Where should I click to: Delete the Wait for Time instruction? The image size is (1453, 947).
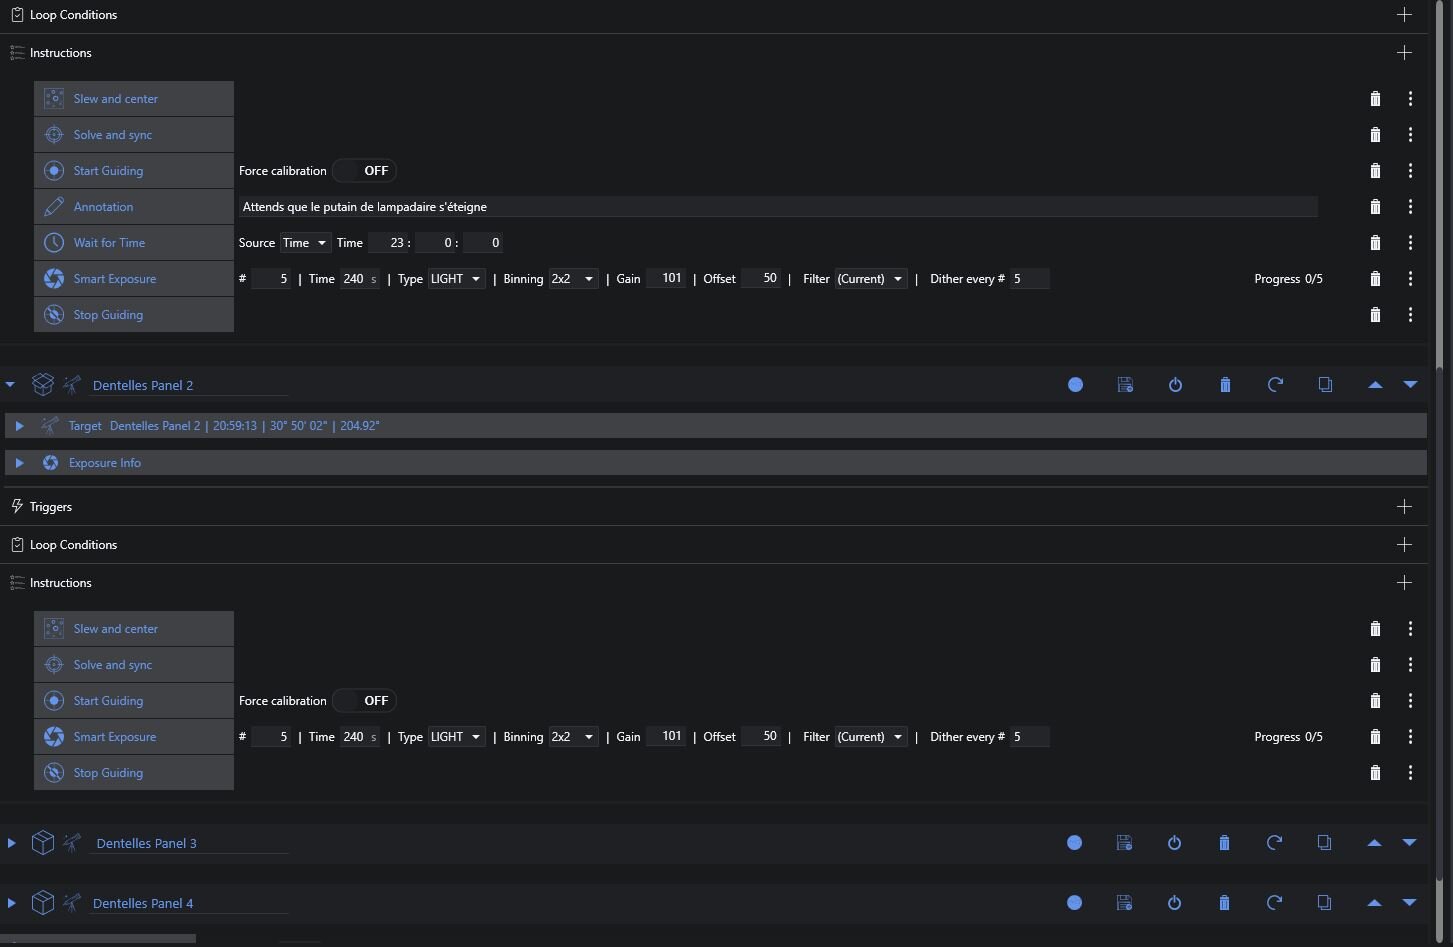[x=1375, y=243]
